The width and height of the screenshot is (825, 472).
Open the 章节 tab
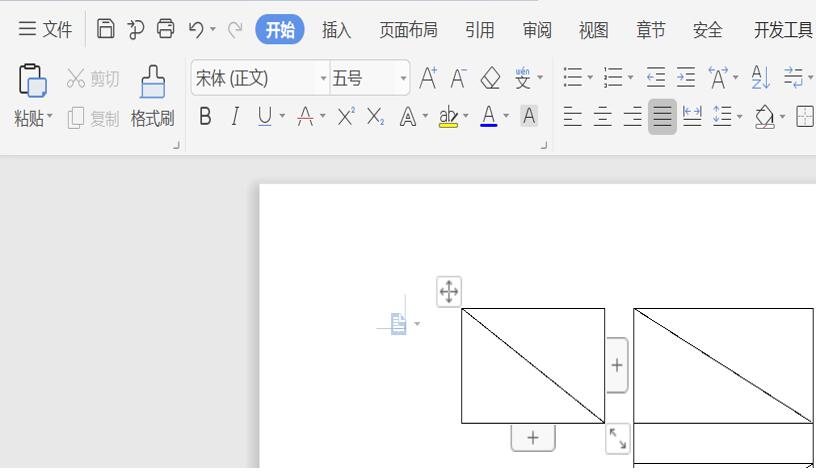651,29
